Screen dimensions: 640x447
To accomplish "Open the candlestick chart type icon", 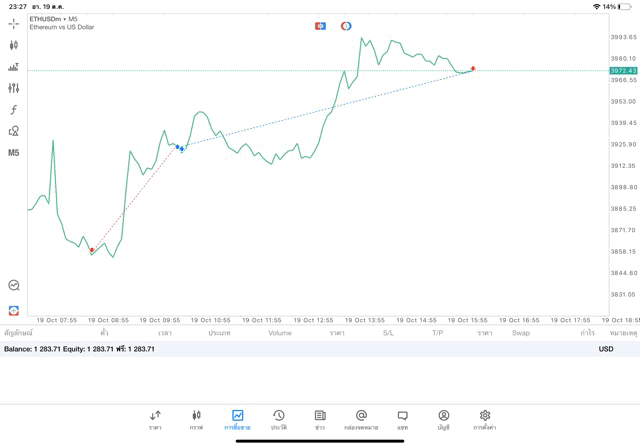I will click(x=13, y=45).
